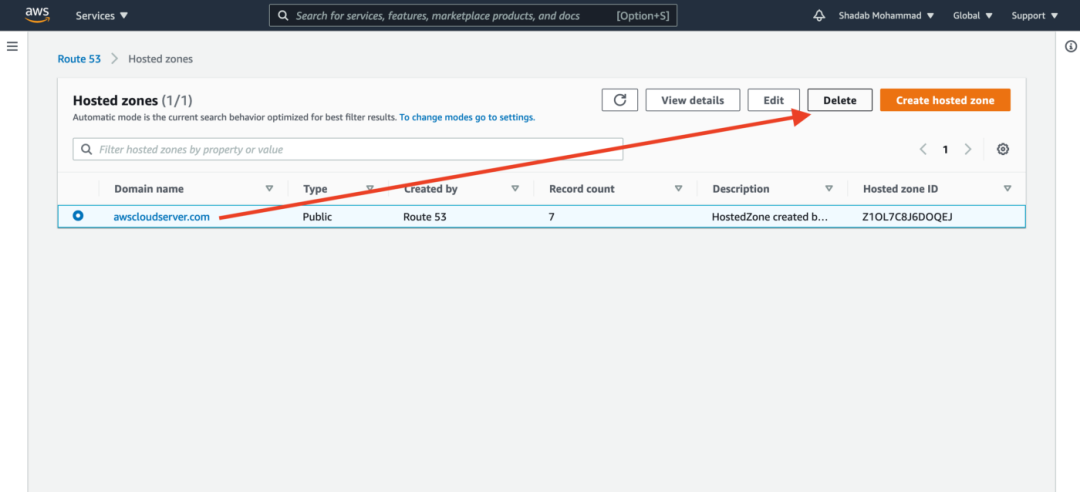This screenshot has width=1080, height=492.
Task: Open the Global region dropdown
Action: pos(973,15)
